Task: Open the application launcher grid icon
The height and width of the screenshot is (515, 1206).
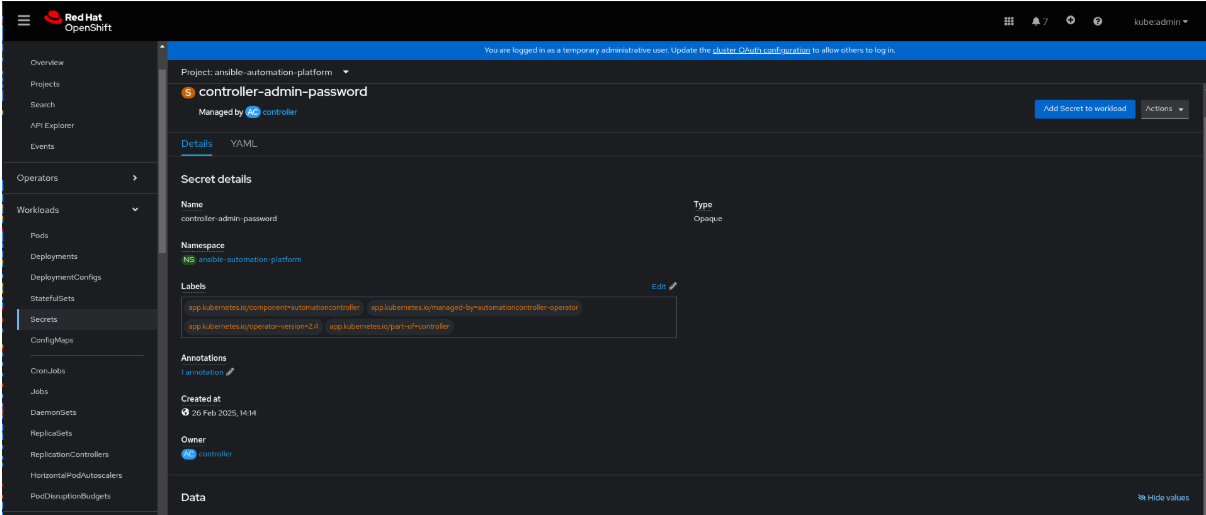Action: pos(1008,21)
